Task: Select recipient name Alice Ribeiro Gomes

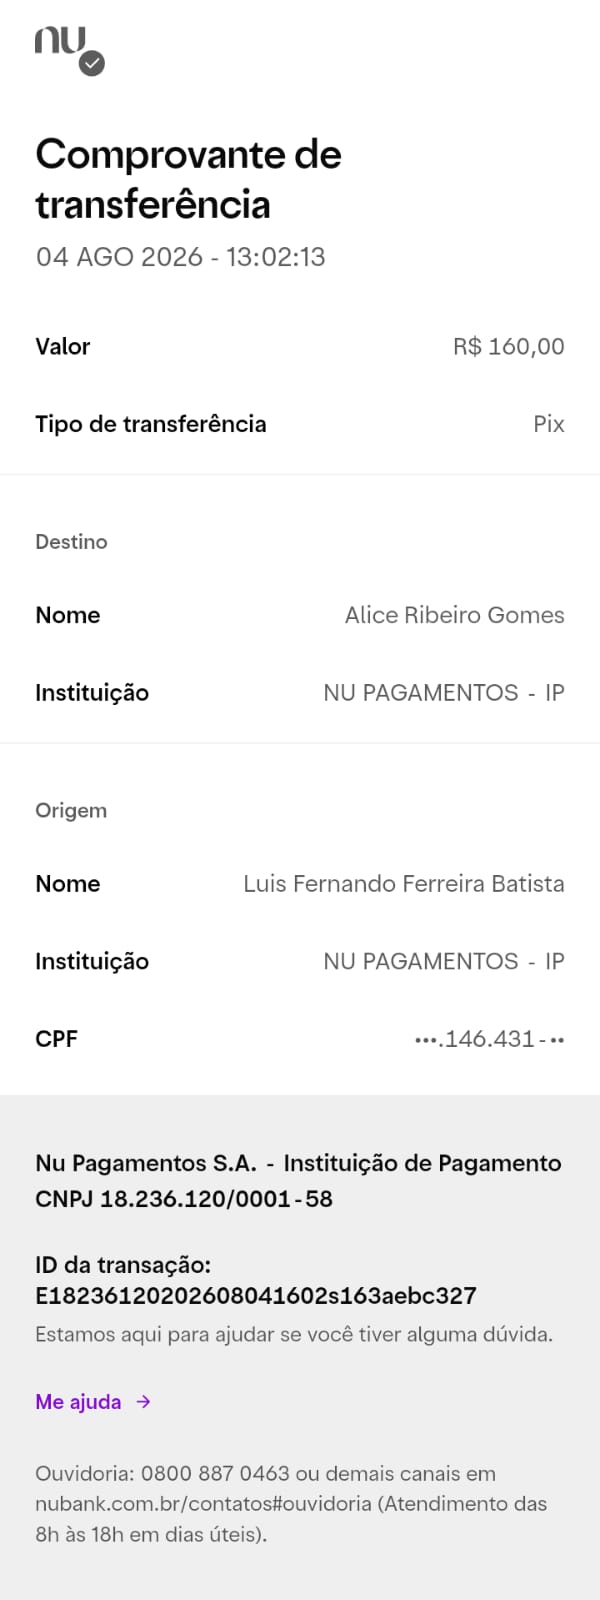Action: click(x=455, y=615)
